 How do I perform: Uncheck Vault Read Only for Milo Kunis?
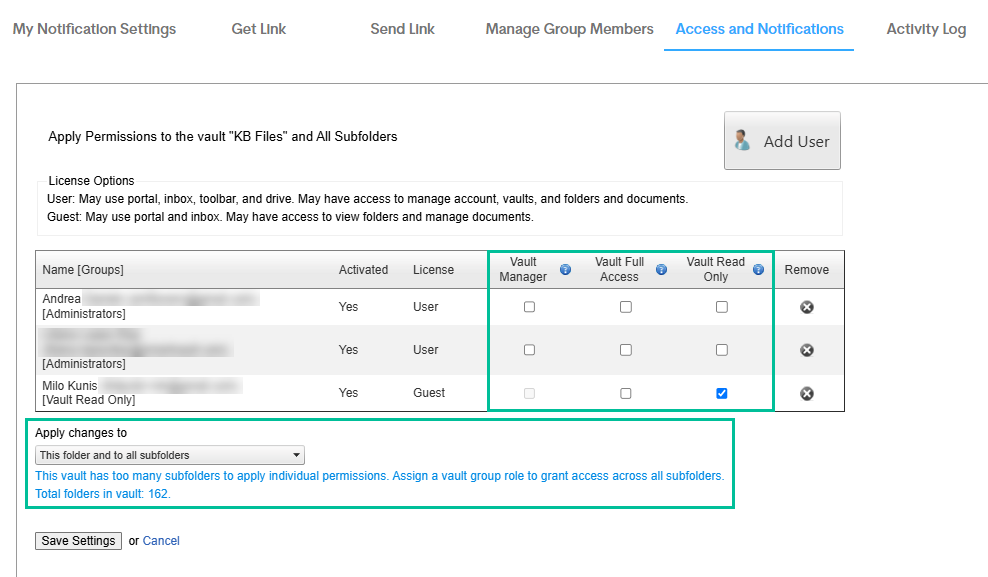click(x=722, y=393)
